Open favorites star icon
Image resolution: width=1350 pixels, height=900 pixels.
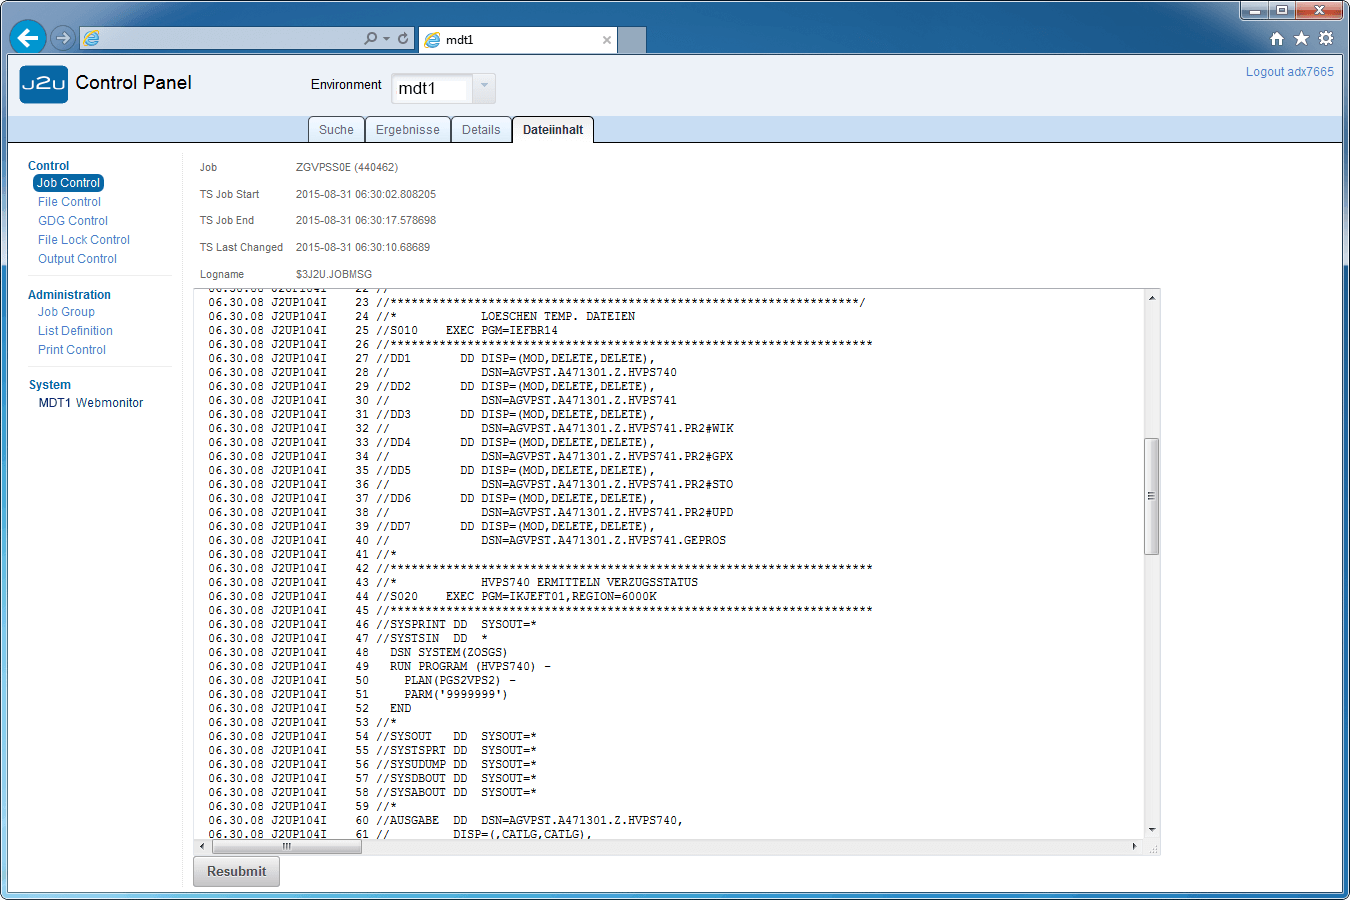[x=1301, y=38]
